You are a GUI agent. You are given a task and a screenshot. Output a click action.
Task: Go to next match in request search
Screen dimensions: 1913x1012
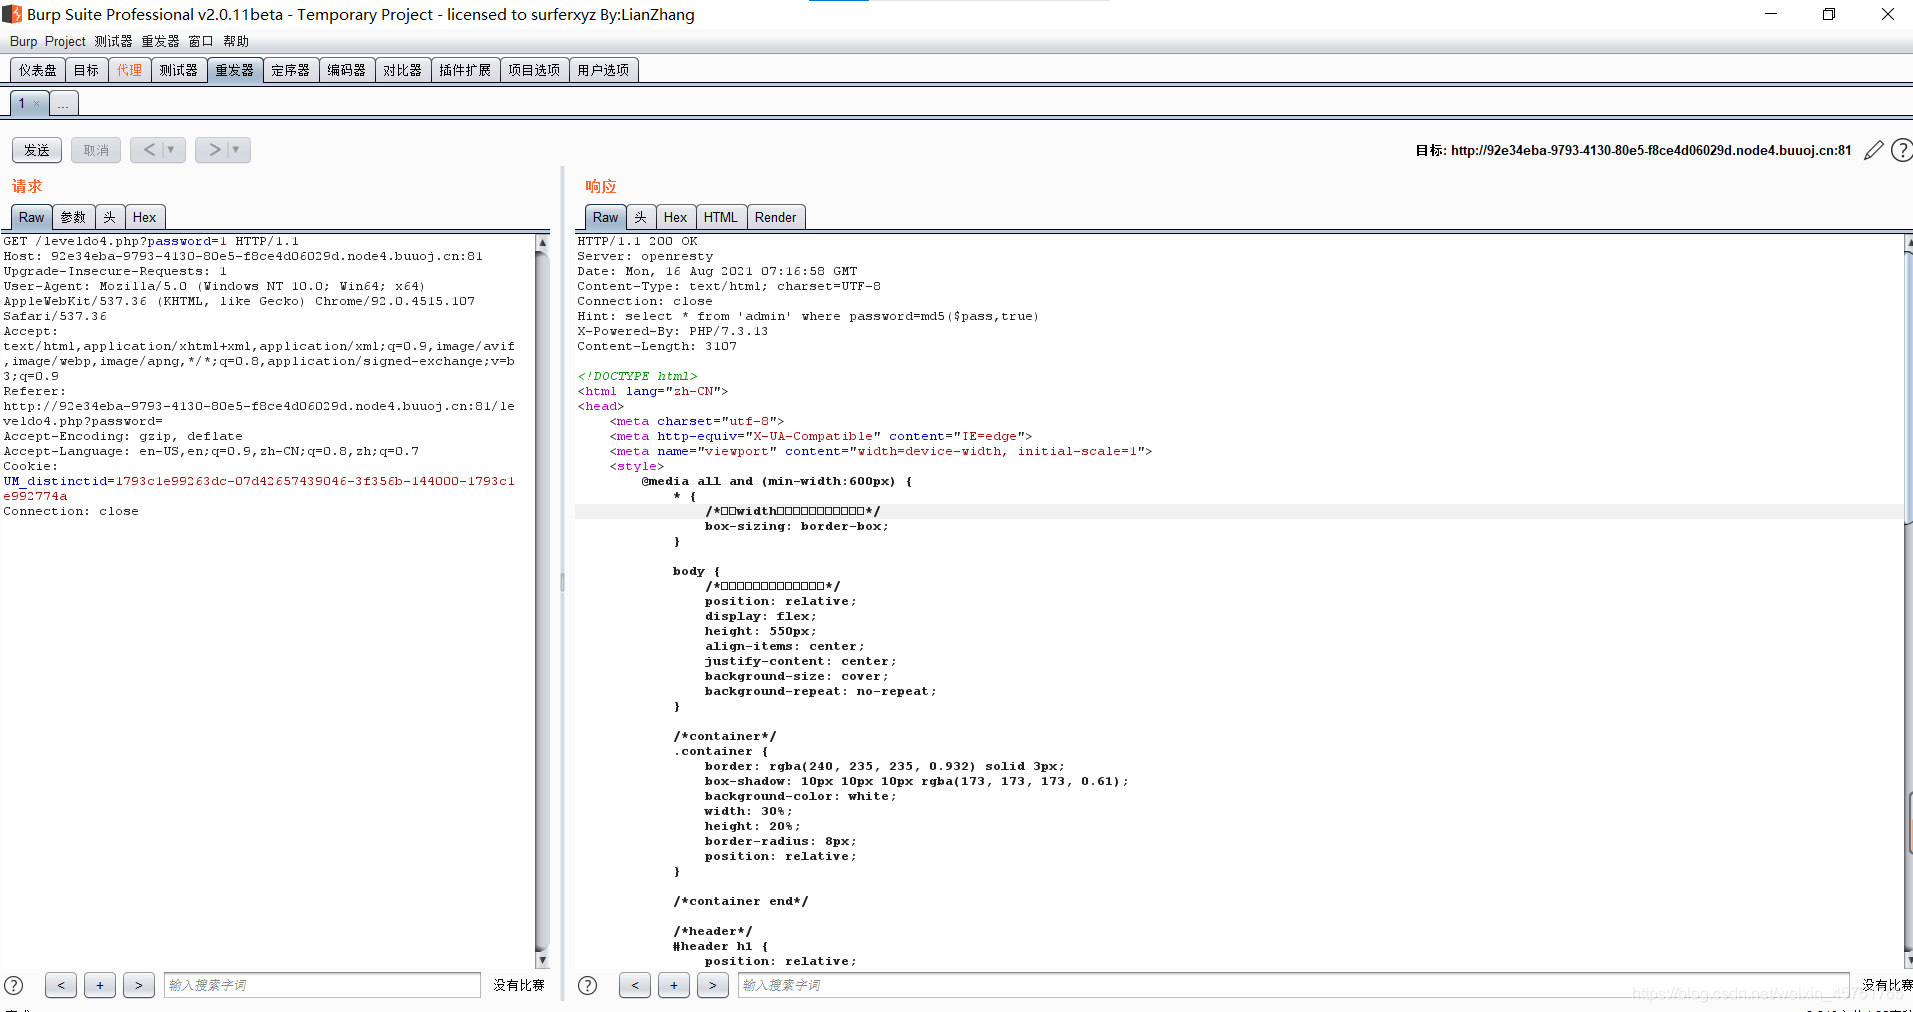(139, 985)
